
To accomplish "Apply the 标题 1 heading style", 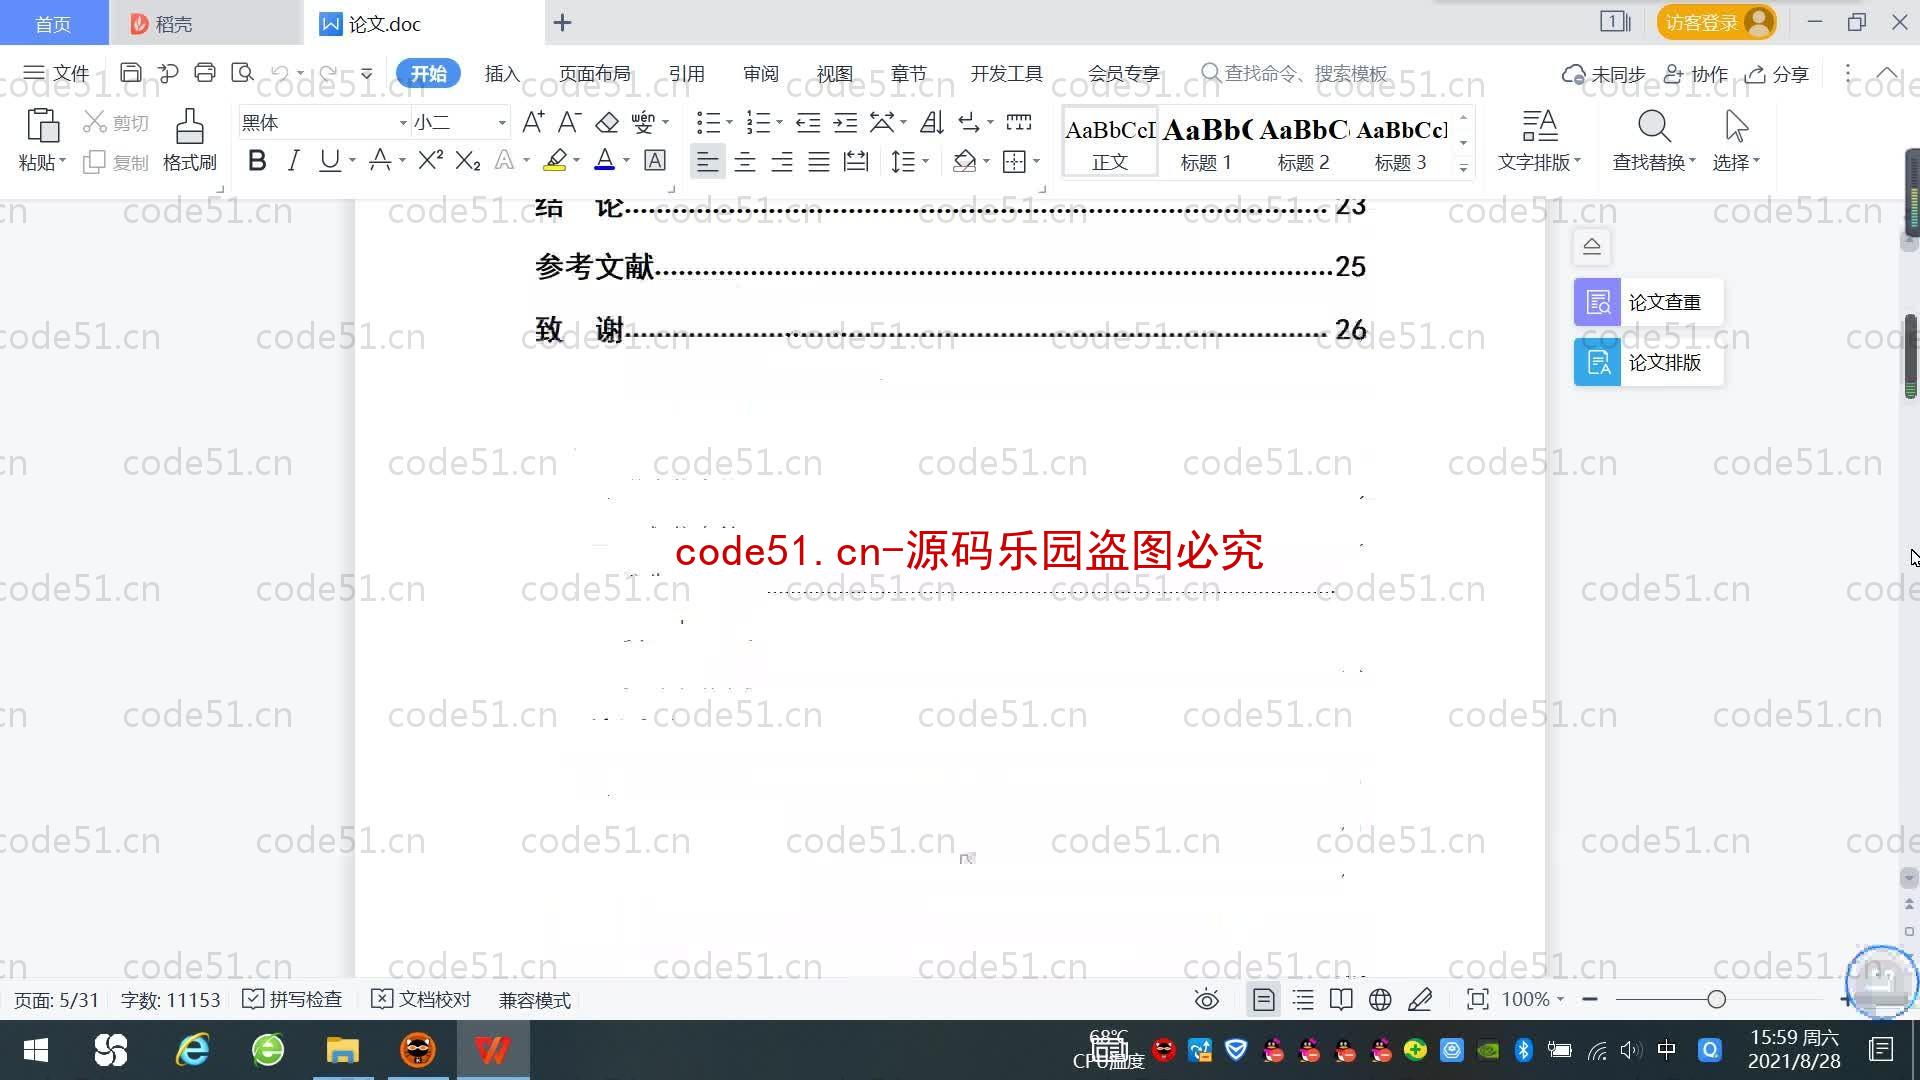I will [1206, 143].
